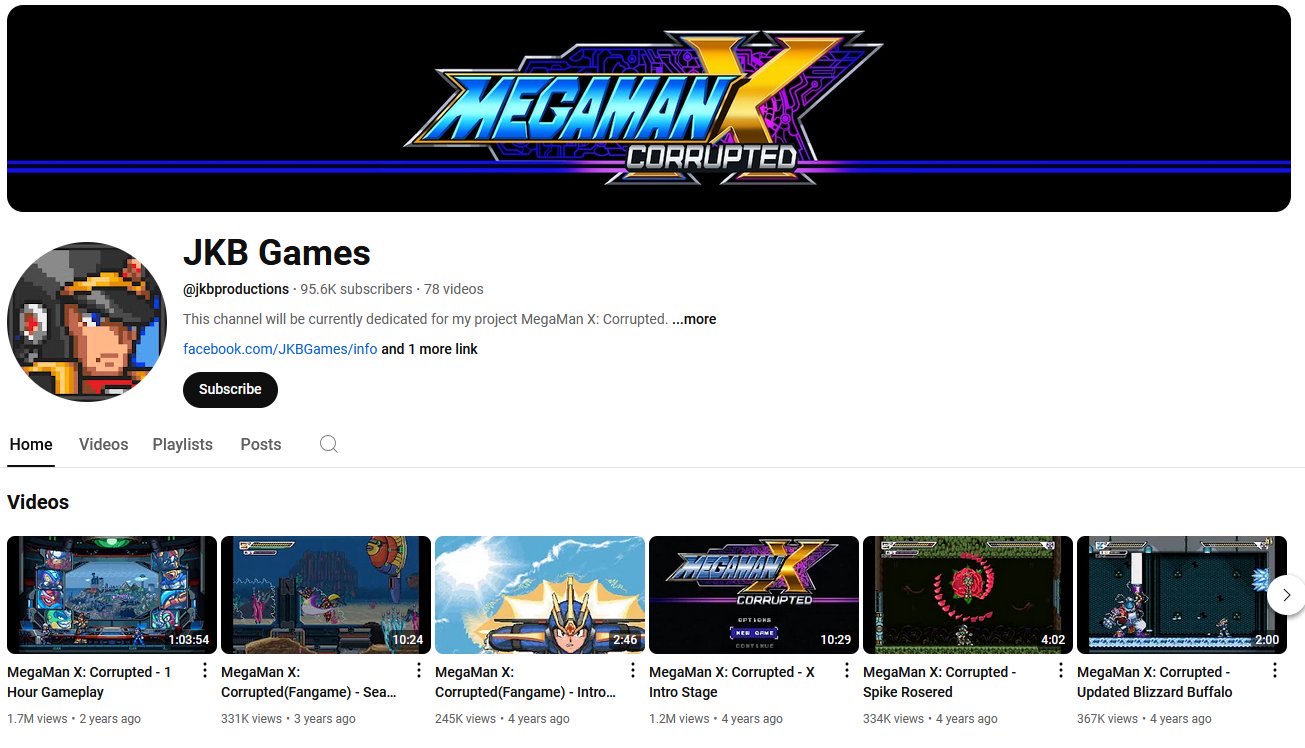Play the 4:02 Spike Rosered thumbnail
The width and height of the screenshot is (1305, 748).
click(x=968, y=595)
